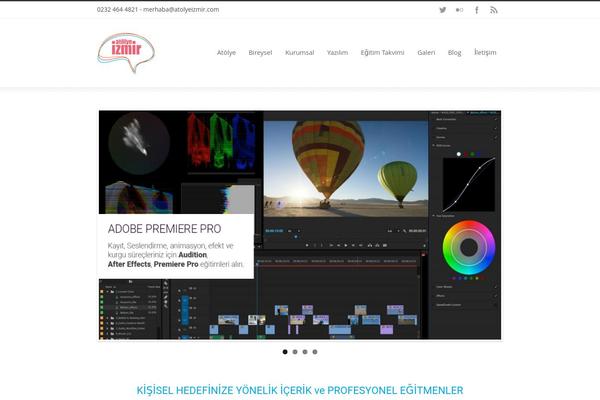Image resolution: width=600 pixels, height=400 pixels.
Task: Click the phone number 0232 464 4821
Action: pyautogui.click(x=117, y=10)
